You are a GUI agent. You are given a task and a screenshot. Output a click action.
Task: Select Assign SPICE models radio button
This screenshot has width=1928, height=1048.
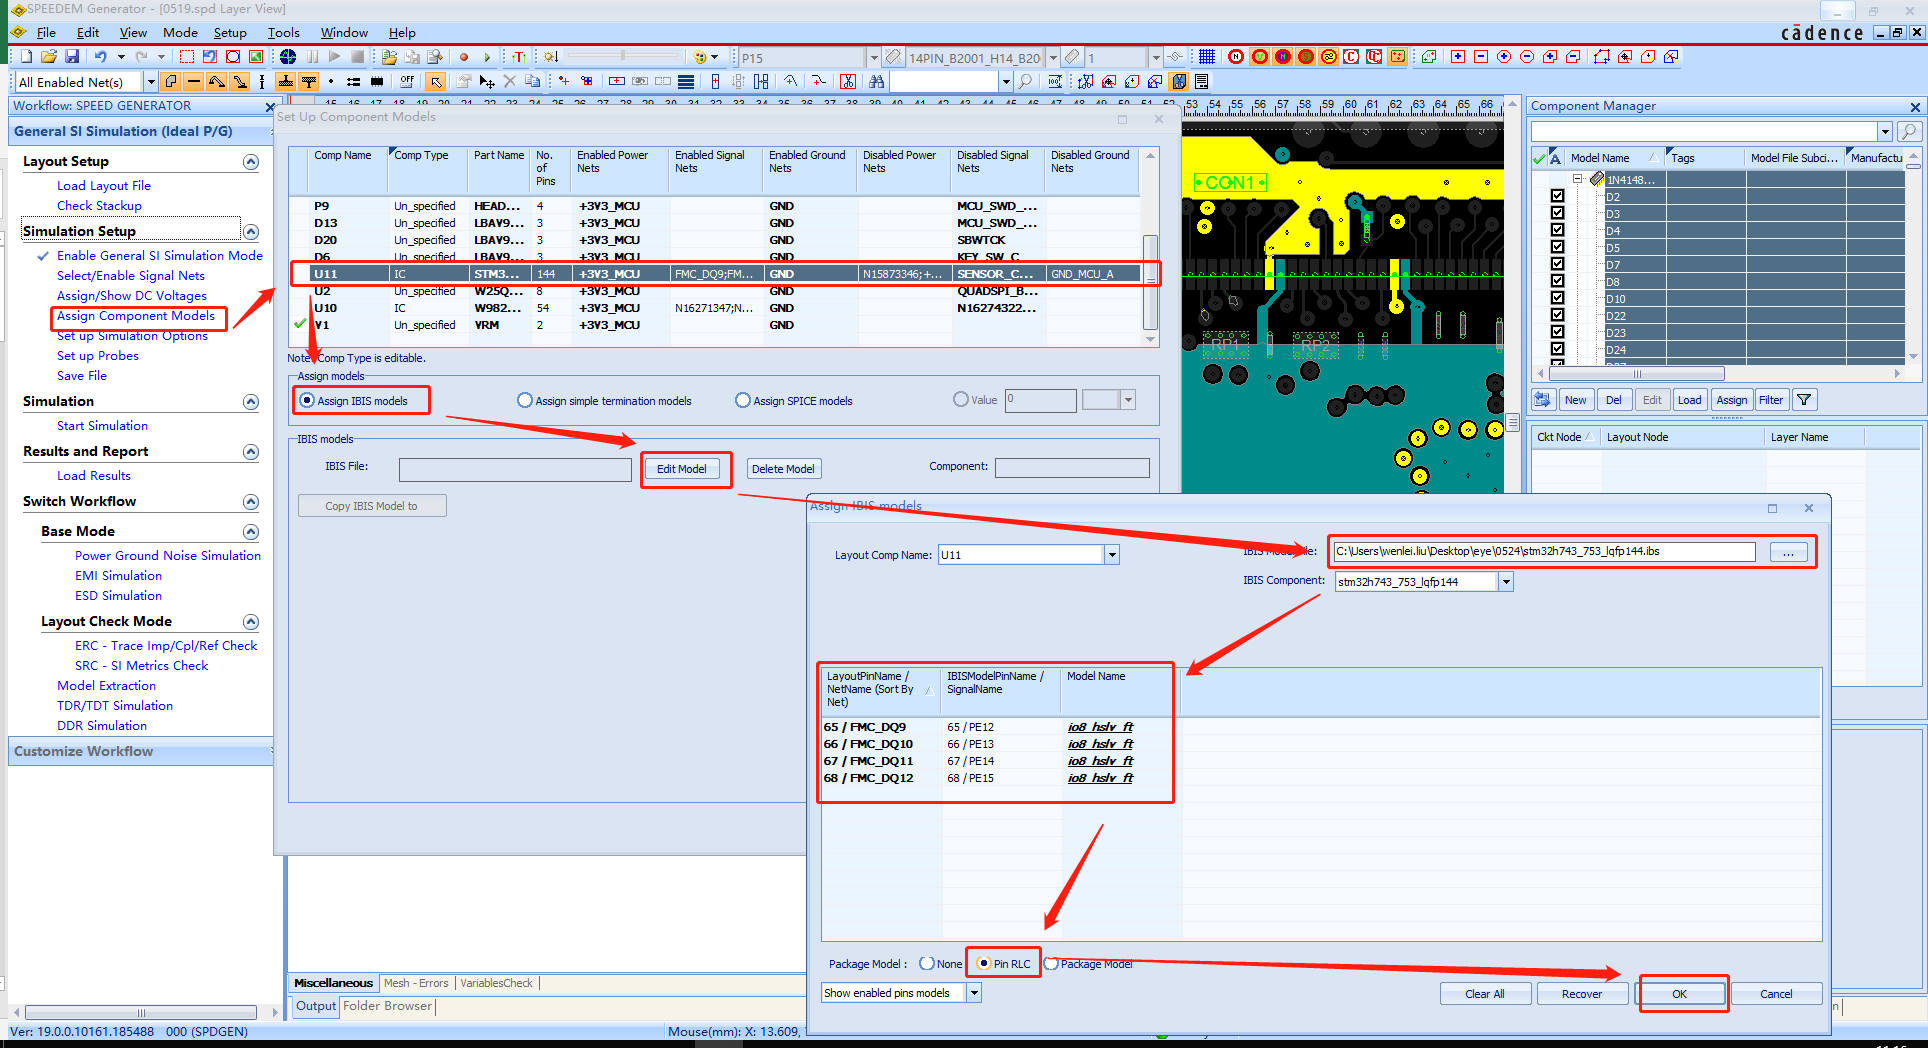[742, 400]
